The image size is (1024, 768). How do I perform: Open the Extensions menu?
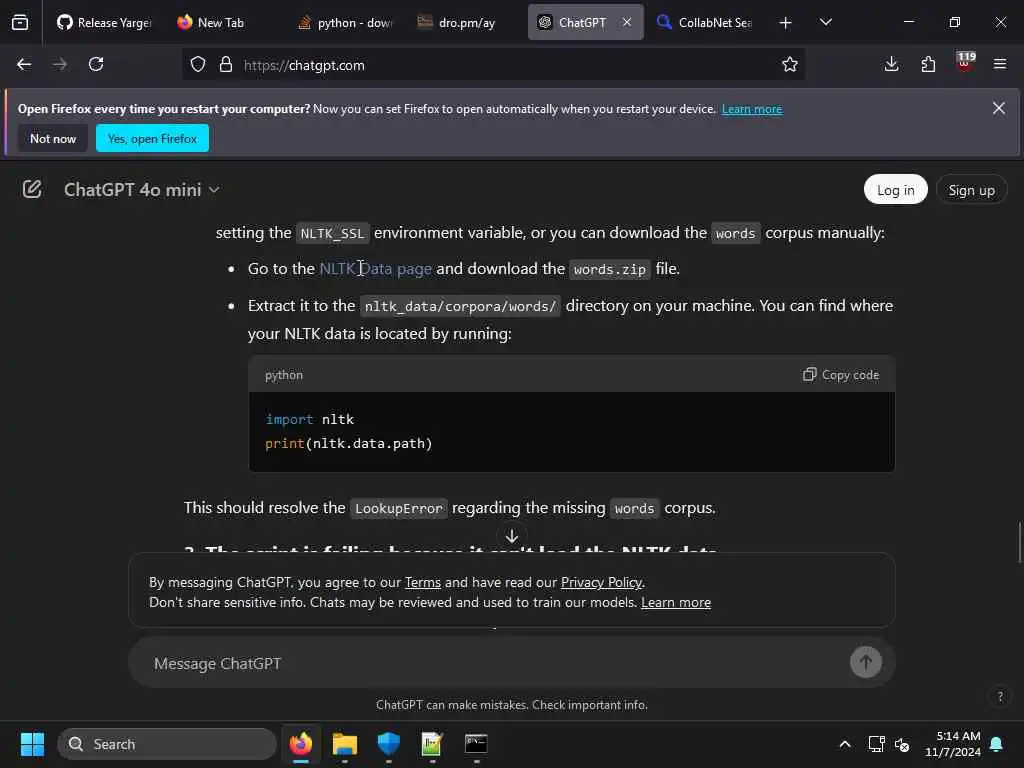928,64
